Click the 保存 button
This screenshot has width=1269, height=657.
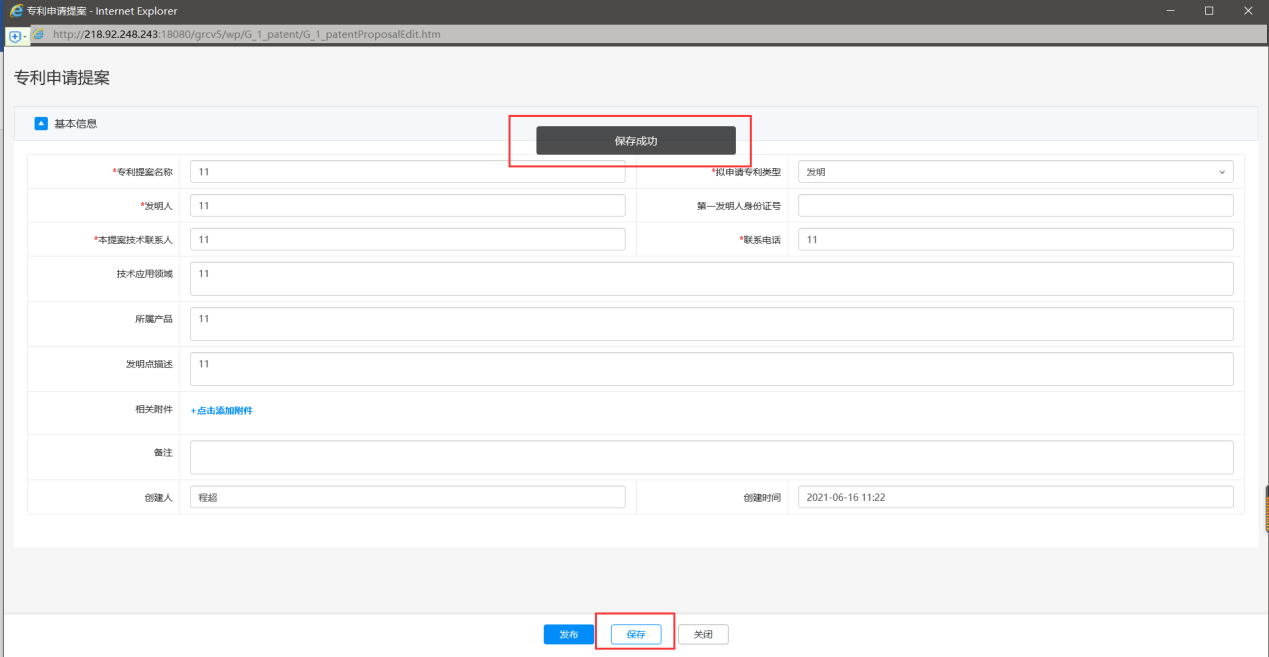[636, 634]
